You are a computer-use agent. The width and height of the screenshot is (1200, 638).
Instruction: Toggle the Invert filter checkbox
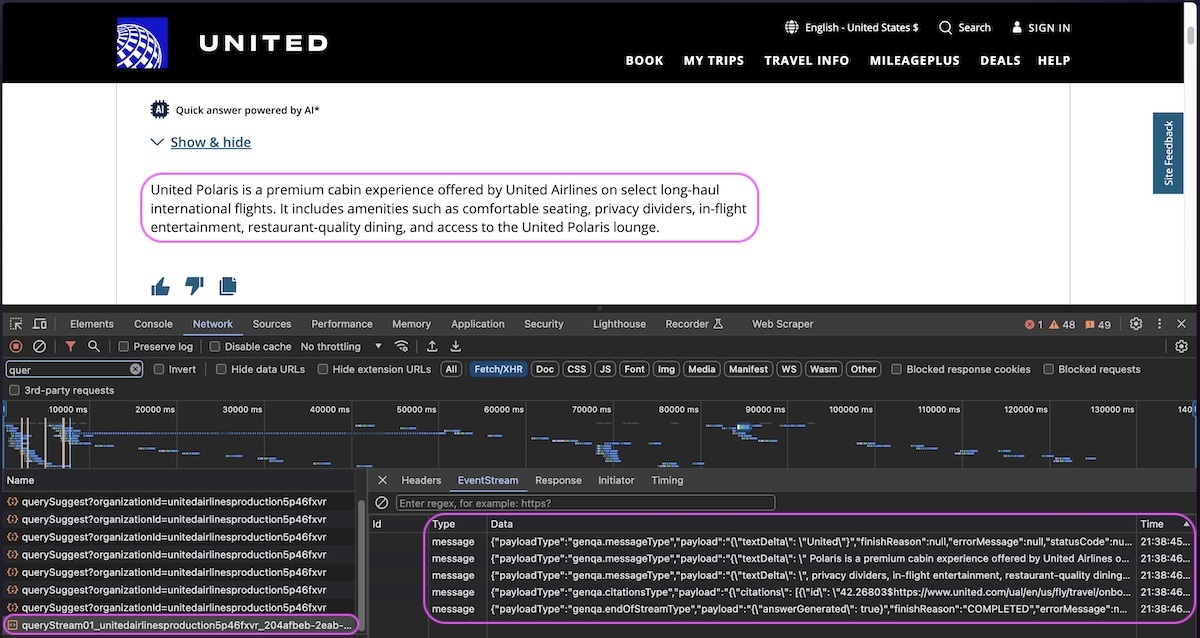pos(159,369)
